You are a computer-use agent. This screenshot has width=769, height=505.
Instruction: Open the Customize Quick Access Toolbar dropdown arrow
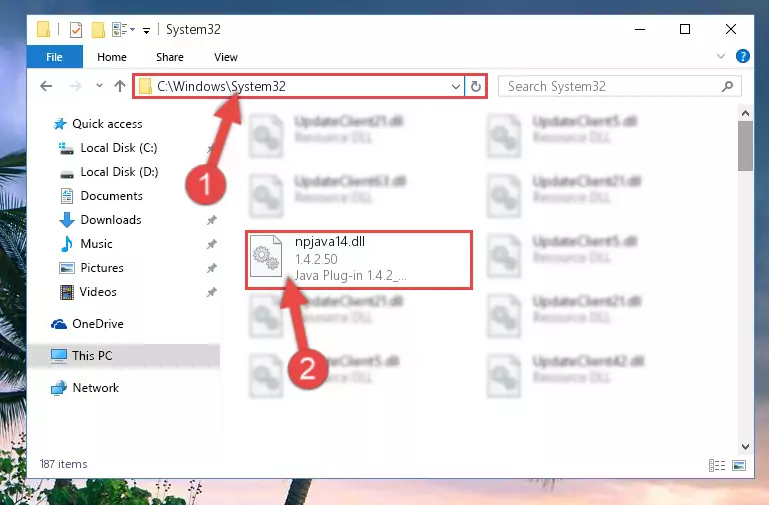(x=146, y=30)
